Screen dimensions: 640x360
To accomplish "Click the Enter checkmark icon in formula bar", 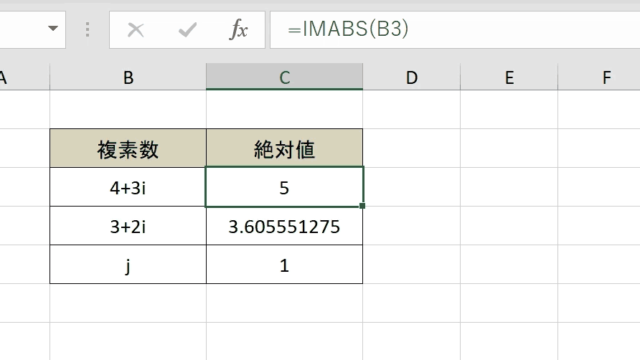I will 187,30.
